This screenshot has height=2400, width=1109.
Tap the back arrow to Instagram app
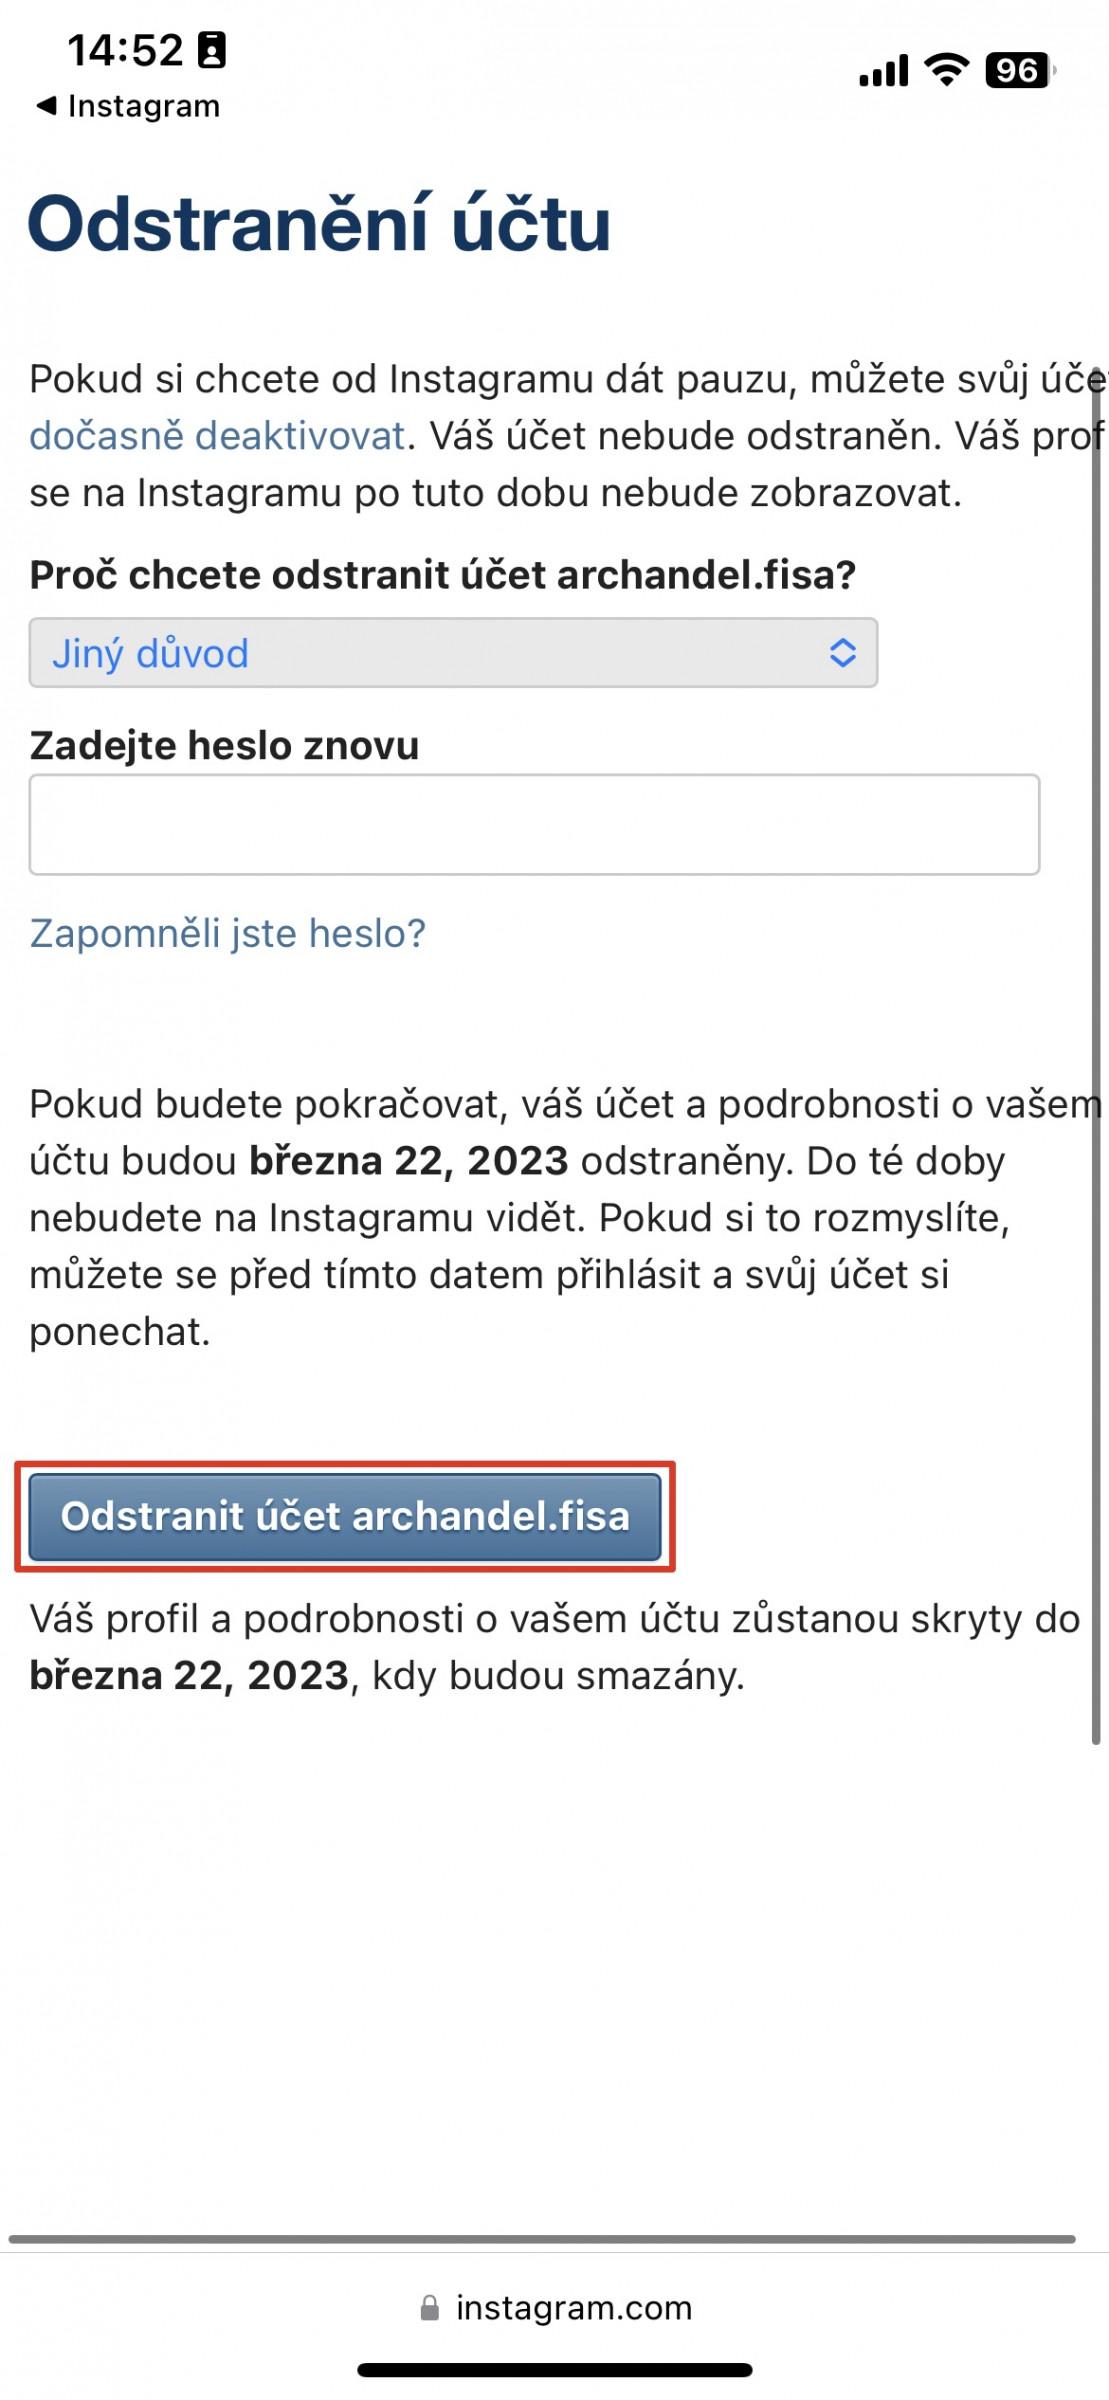pos(46,105)
